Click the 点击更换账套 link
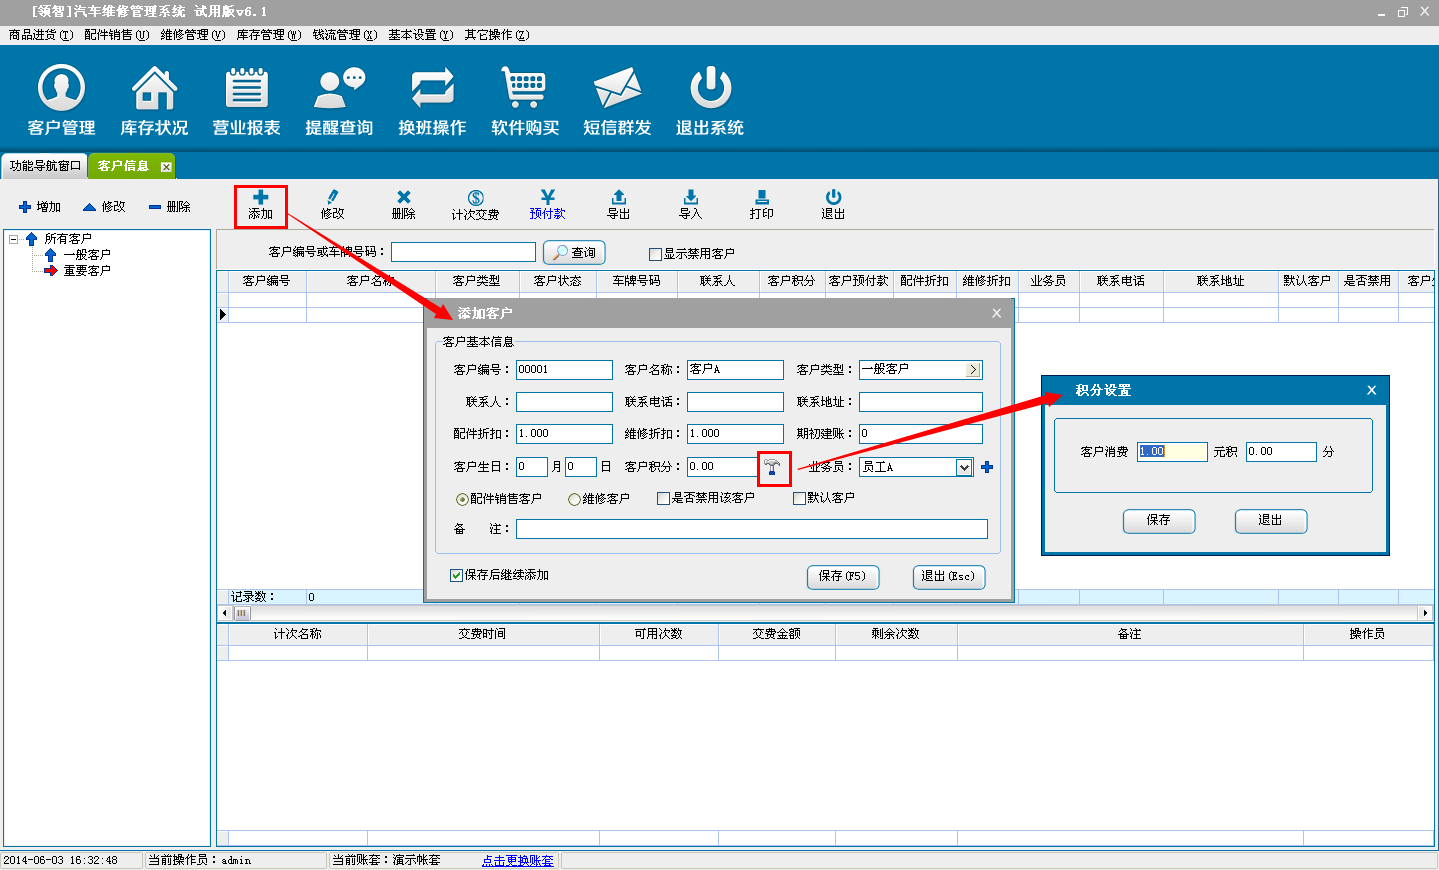The height and width of the screenshot is (870, 1439). (x=517, y=860)
